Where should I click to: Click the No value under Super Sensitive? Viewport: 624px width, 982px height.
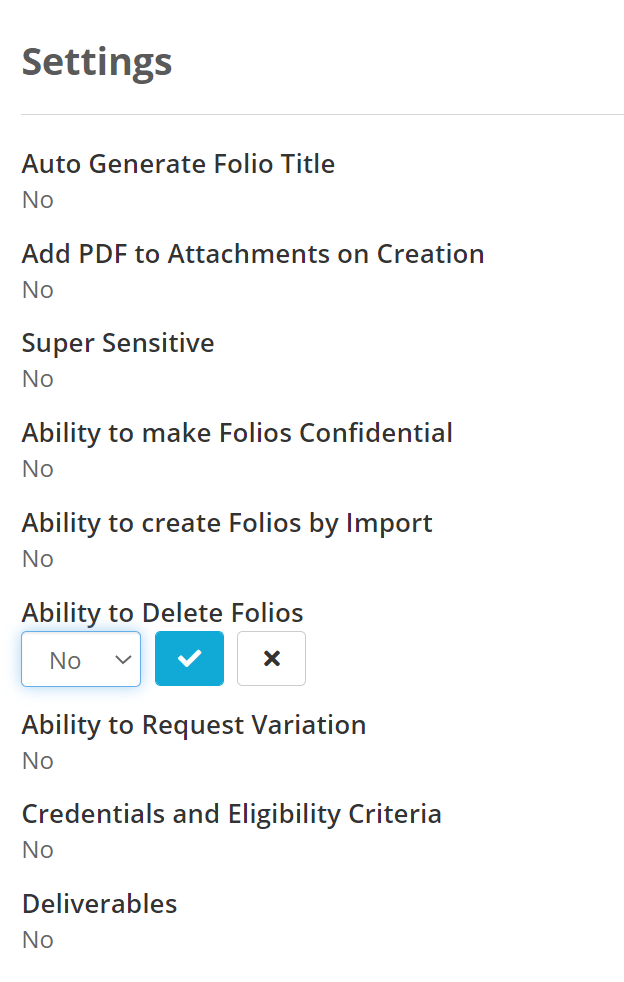click(38, 379)
